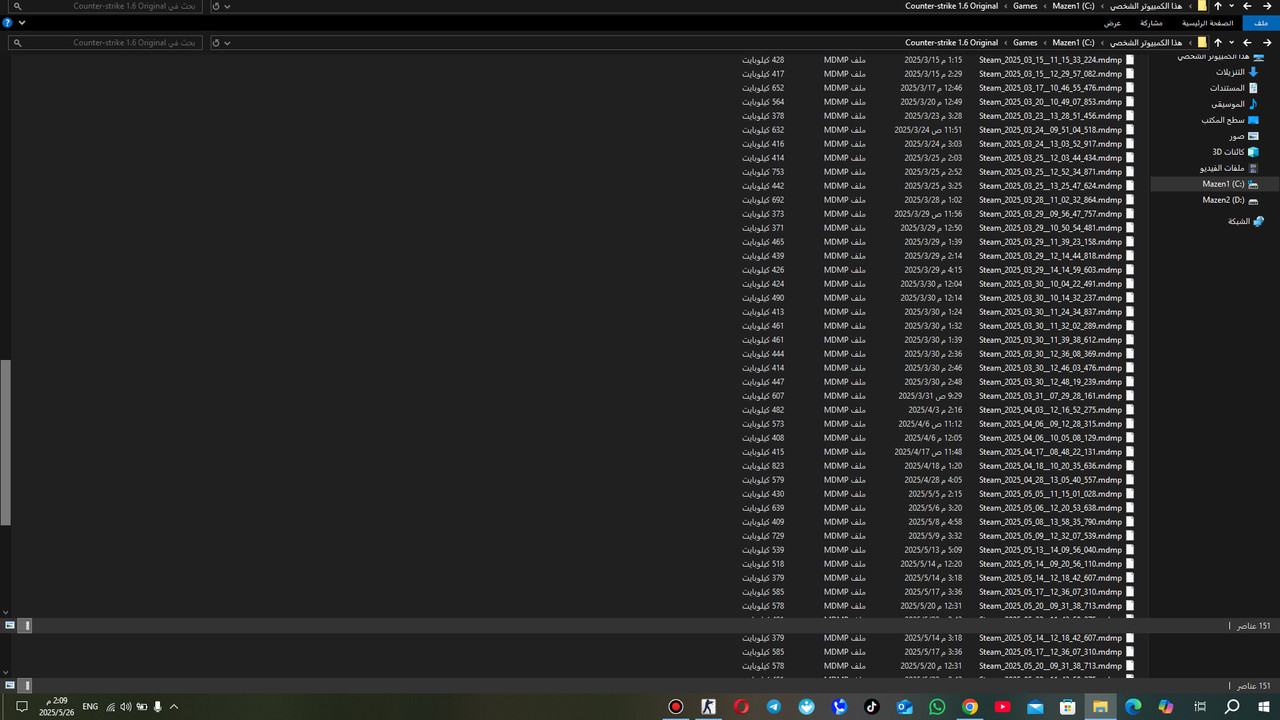Open the volume control in the tray
Image resolution: width=1280 pixels, height=720 pixels.
[126, 706]
